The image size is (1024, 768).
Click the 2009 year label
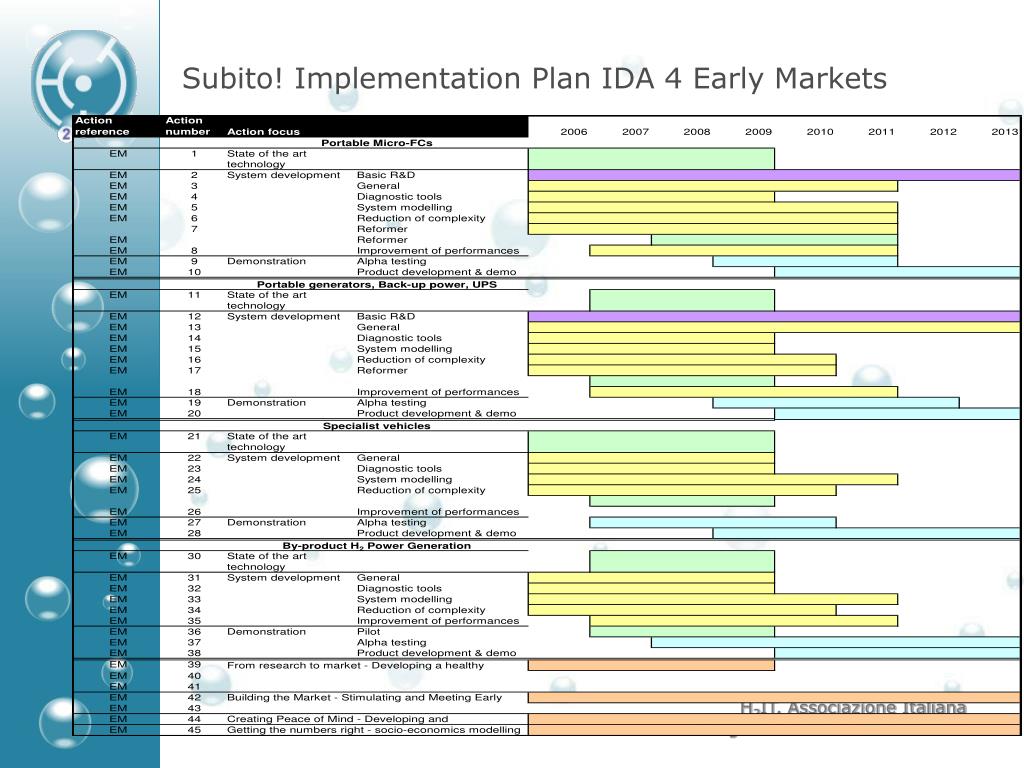(x=758, y=132)
